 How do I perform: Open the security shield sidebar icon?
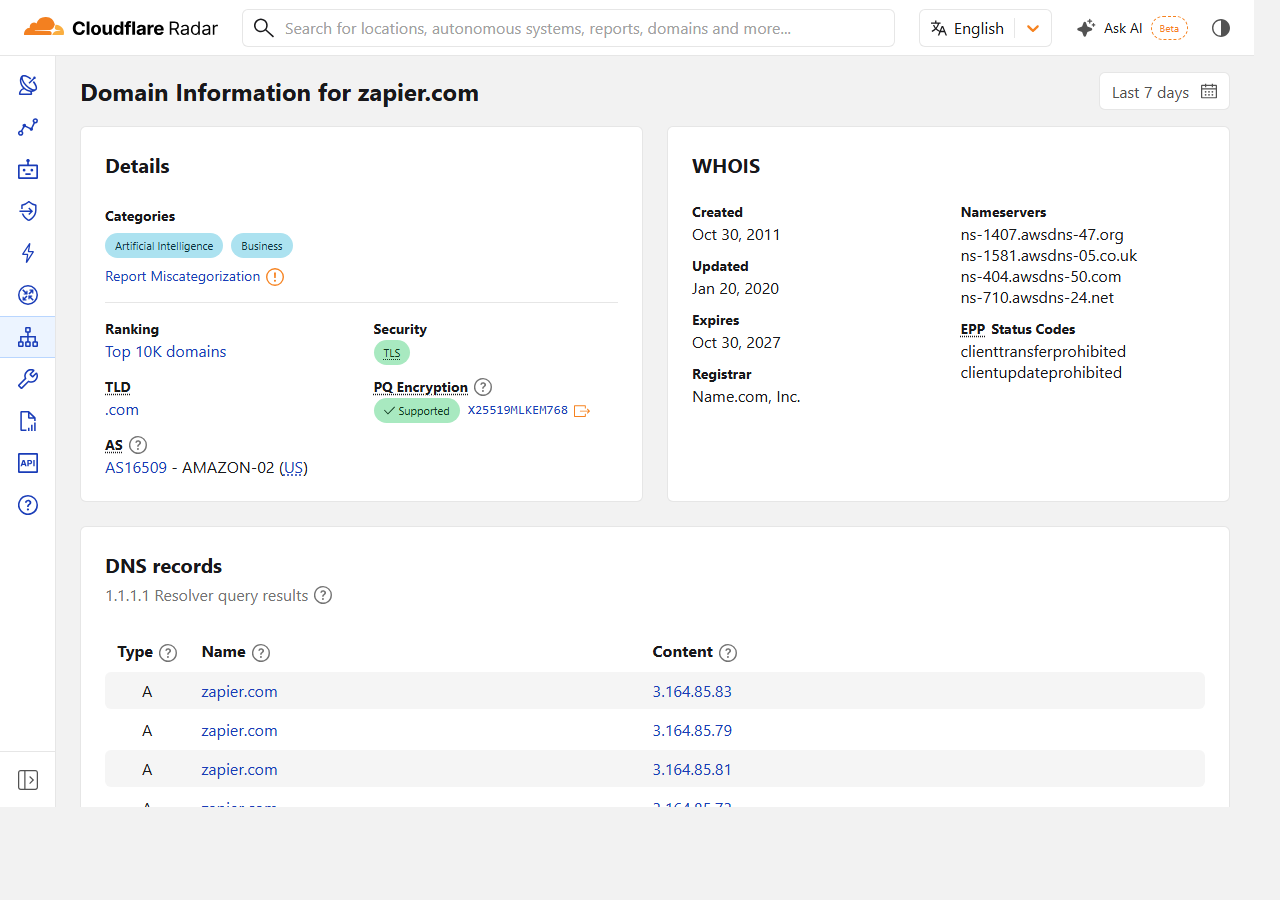pos(28,211)
